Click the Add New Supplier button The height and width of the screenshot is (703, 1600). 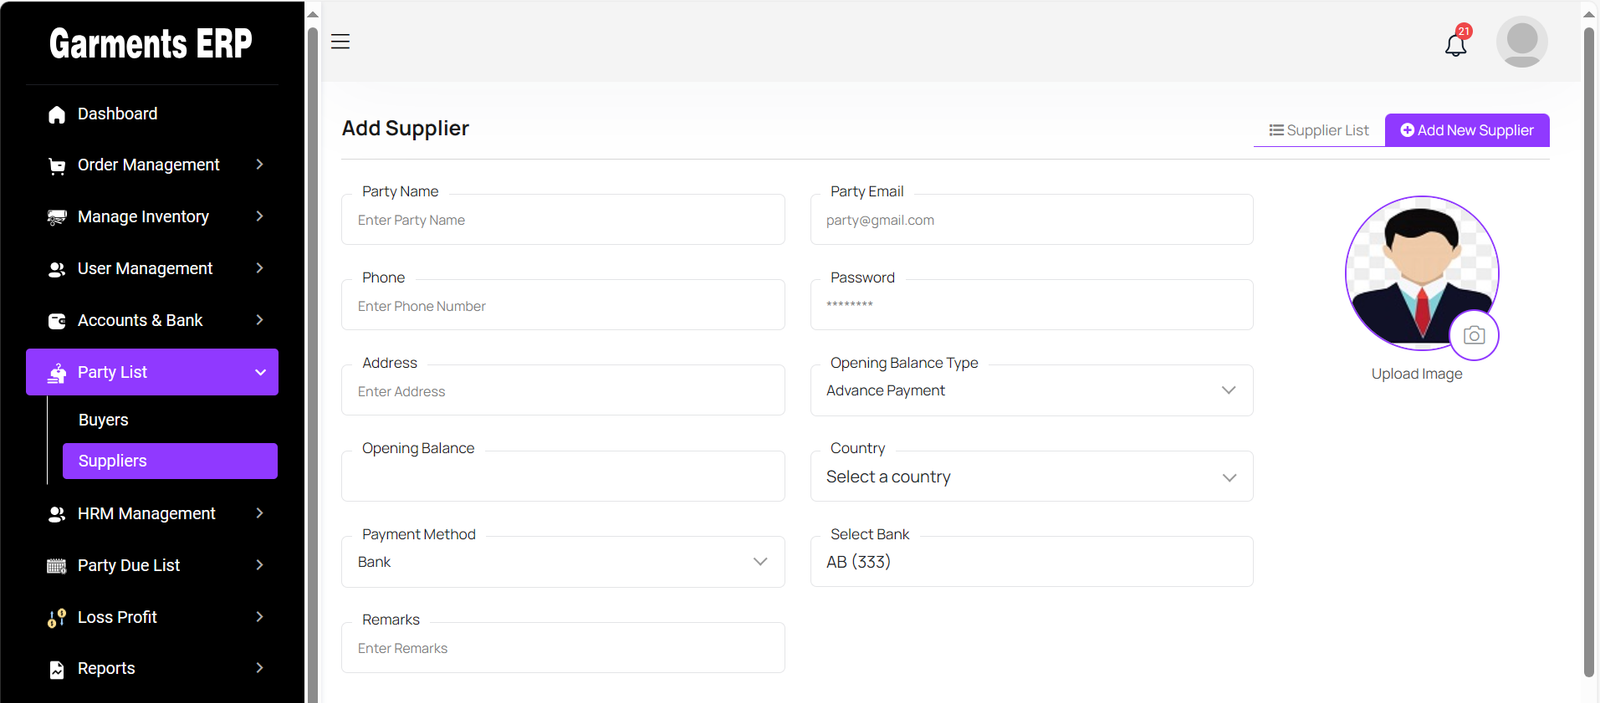pyautogui.click(x=1466, y=130)
